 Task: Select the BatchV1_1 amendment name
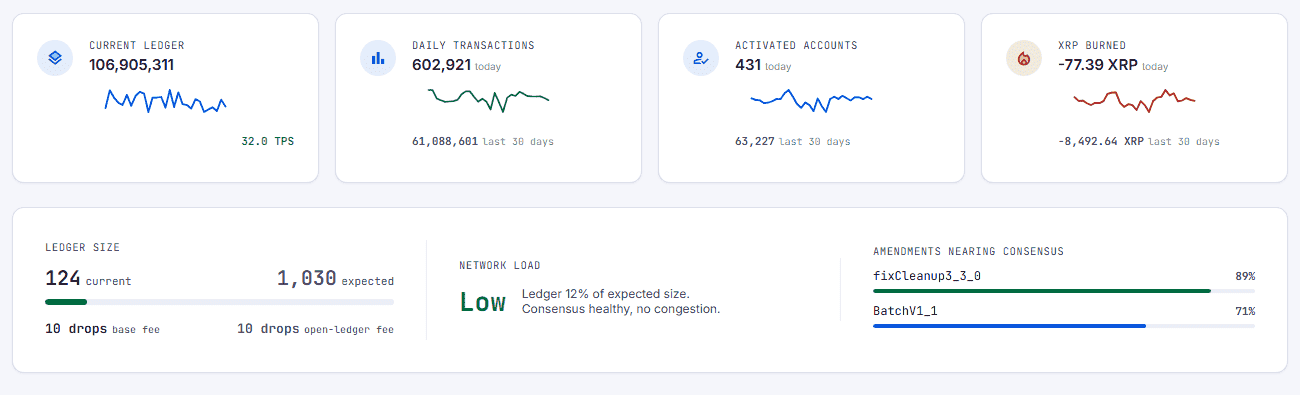coord(905,311)
